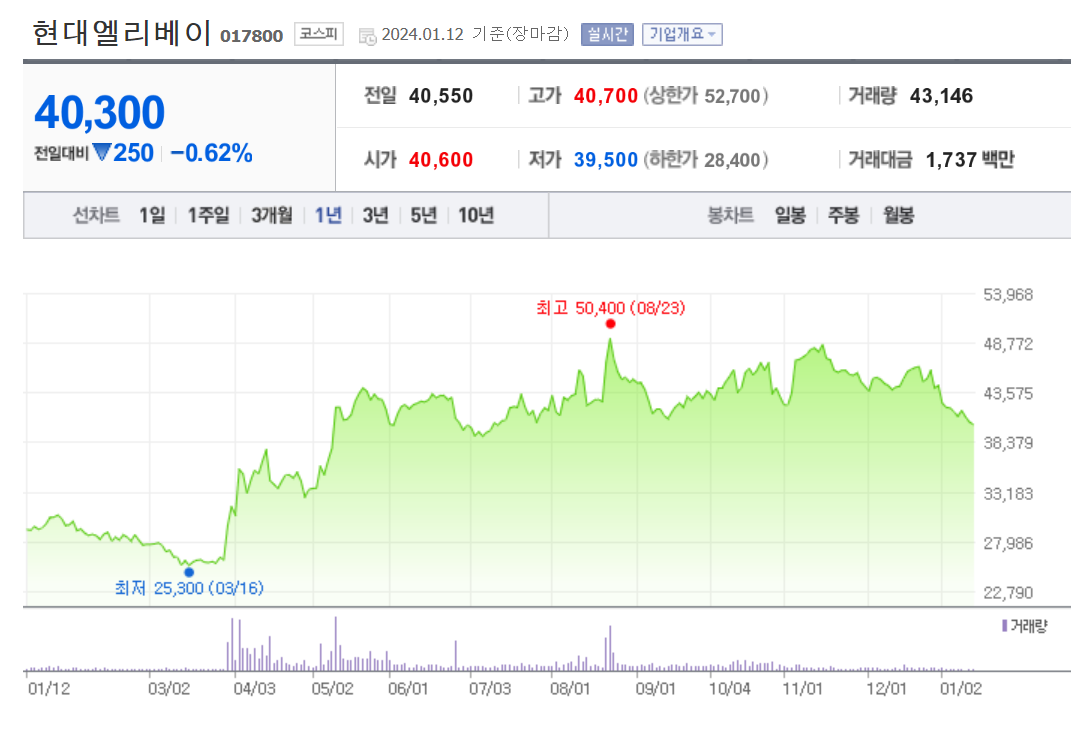1071x732 pixels.
Task: Click the stock code 017800
Action: click(251, 36)
